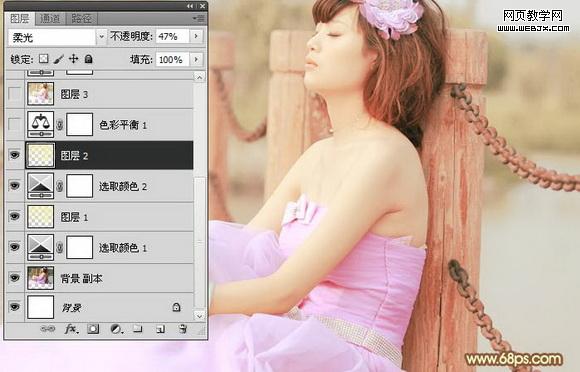Select layer name 图层 2

[74, 156]
